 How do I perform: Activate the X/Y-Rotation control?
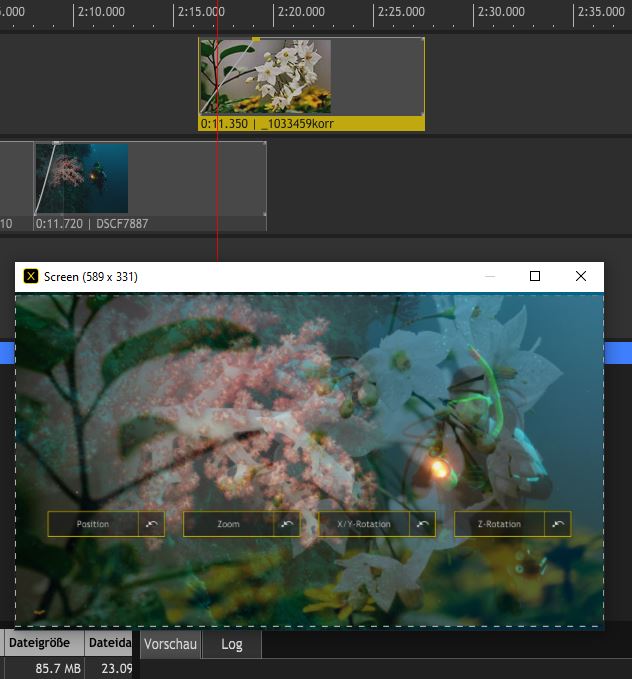pos(364,524)
